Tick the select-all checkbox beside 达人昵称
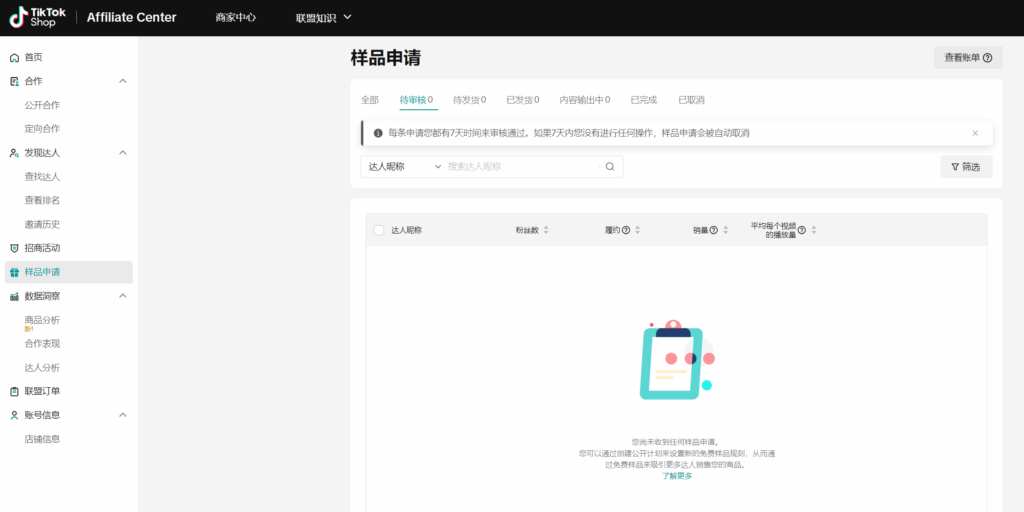Image resolution: width=1024 pixels, height=512 pixels. coord(379,230)
